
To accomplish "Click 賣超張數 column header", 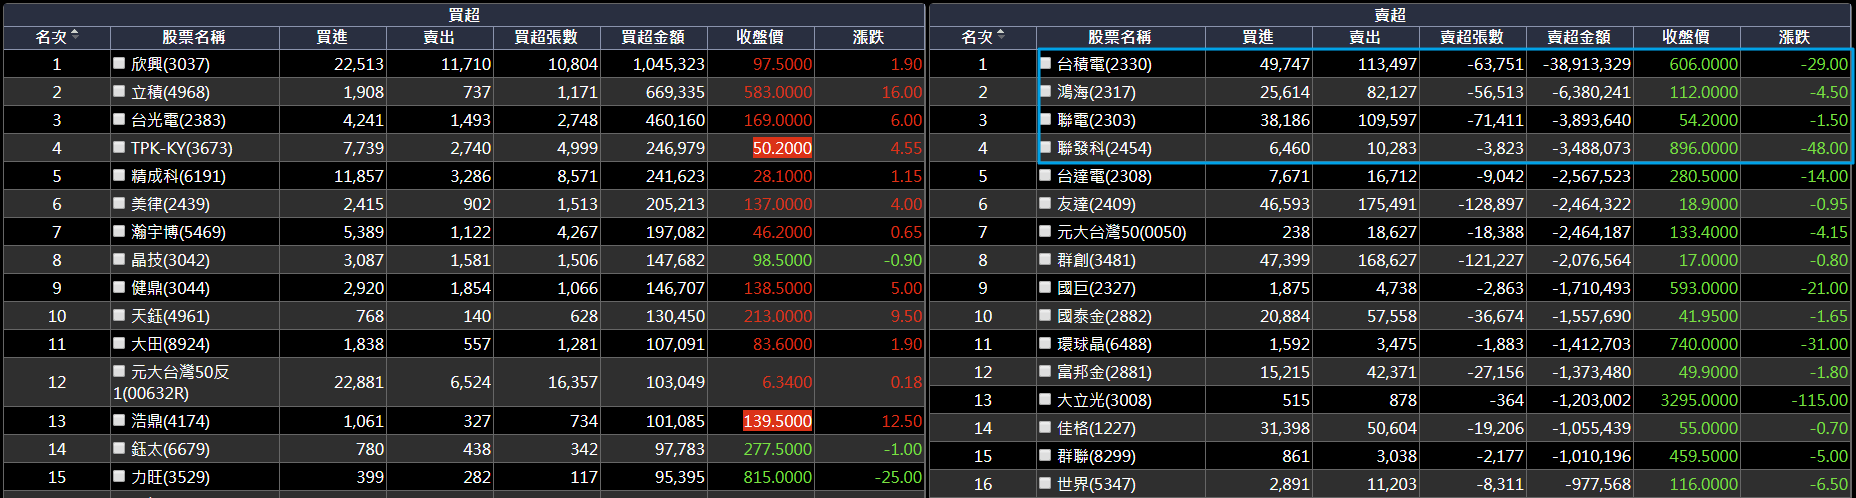I will pyautogui.click(x=1472, y=37).
